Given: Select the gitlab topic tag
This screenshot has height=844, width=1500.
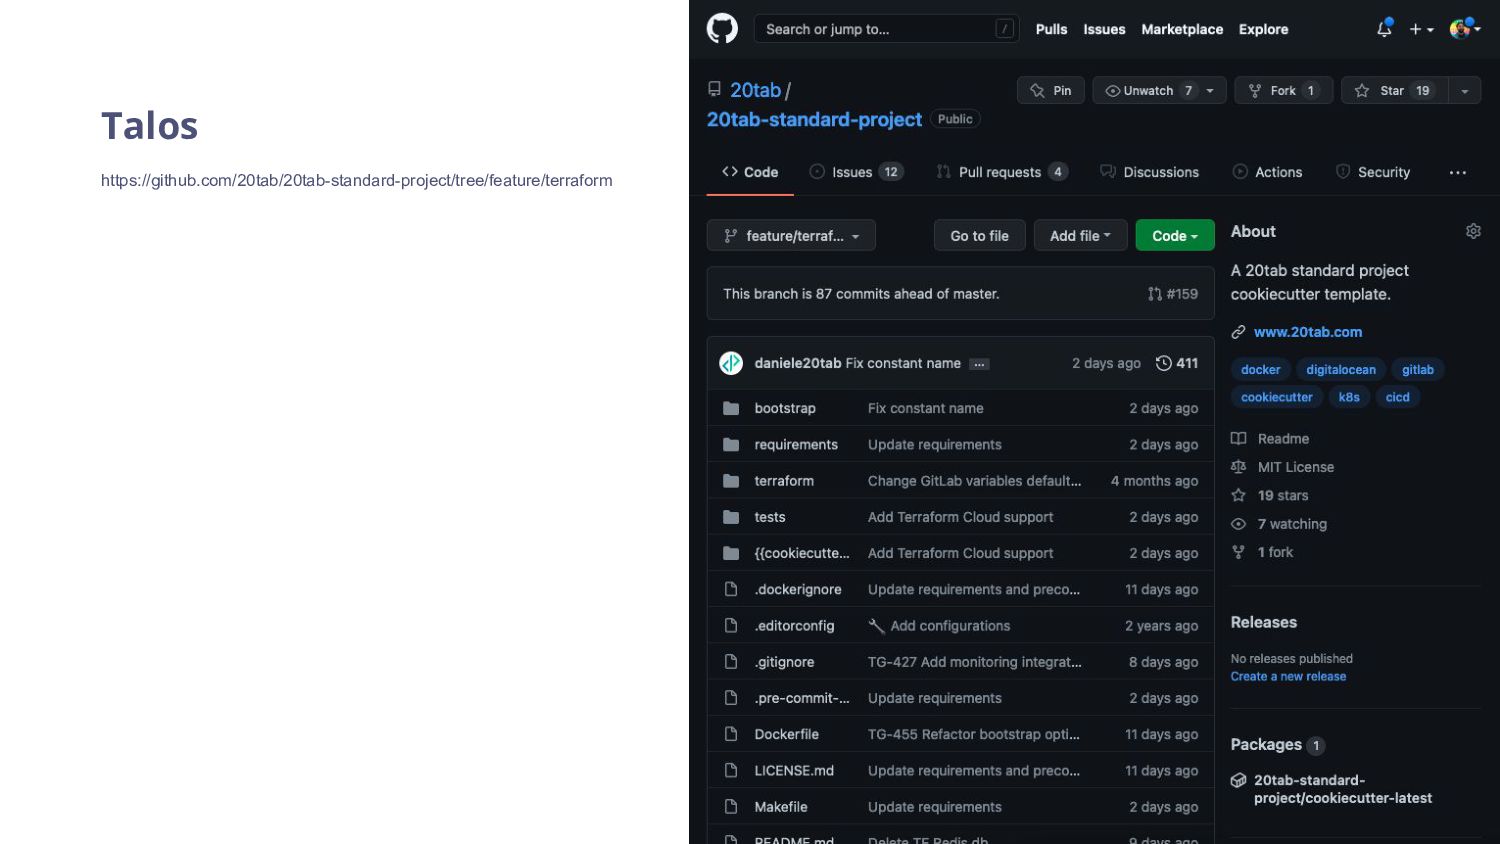Looking at the screenshot, I should (x=1418, y=370).
